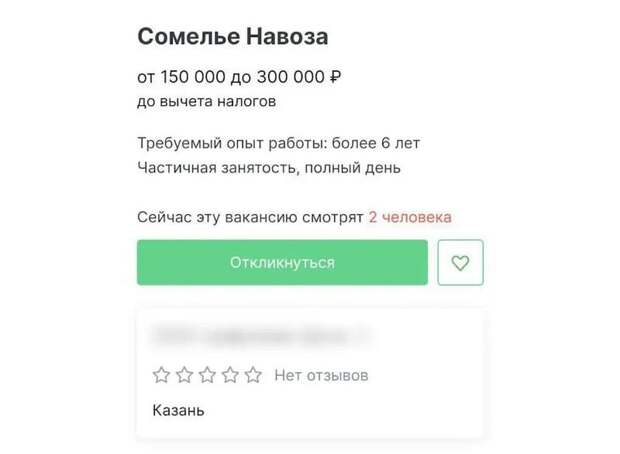Click the Сейчас эту вакансию смотрят text
Image resolution: width=620 pixels, height=454 pixels.
pyautogui.click(x=249, y=216)
